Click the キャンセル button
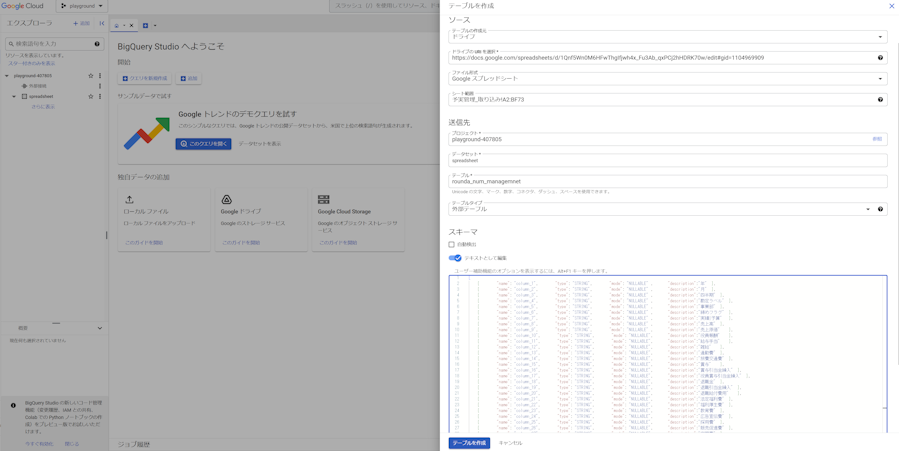 [x=510, y=443]
